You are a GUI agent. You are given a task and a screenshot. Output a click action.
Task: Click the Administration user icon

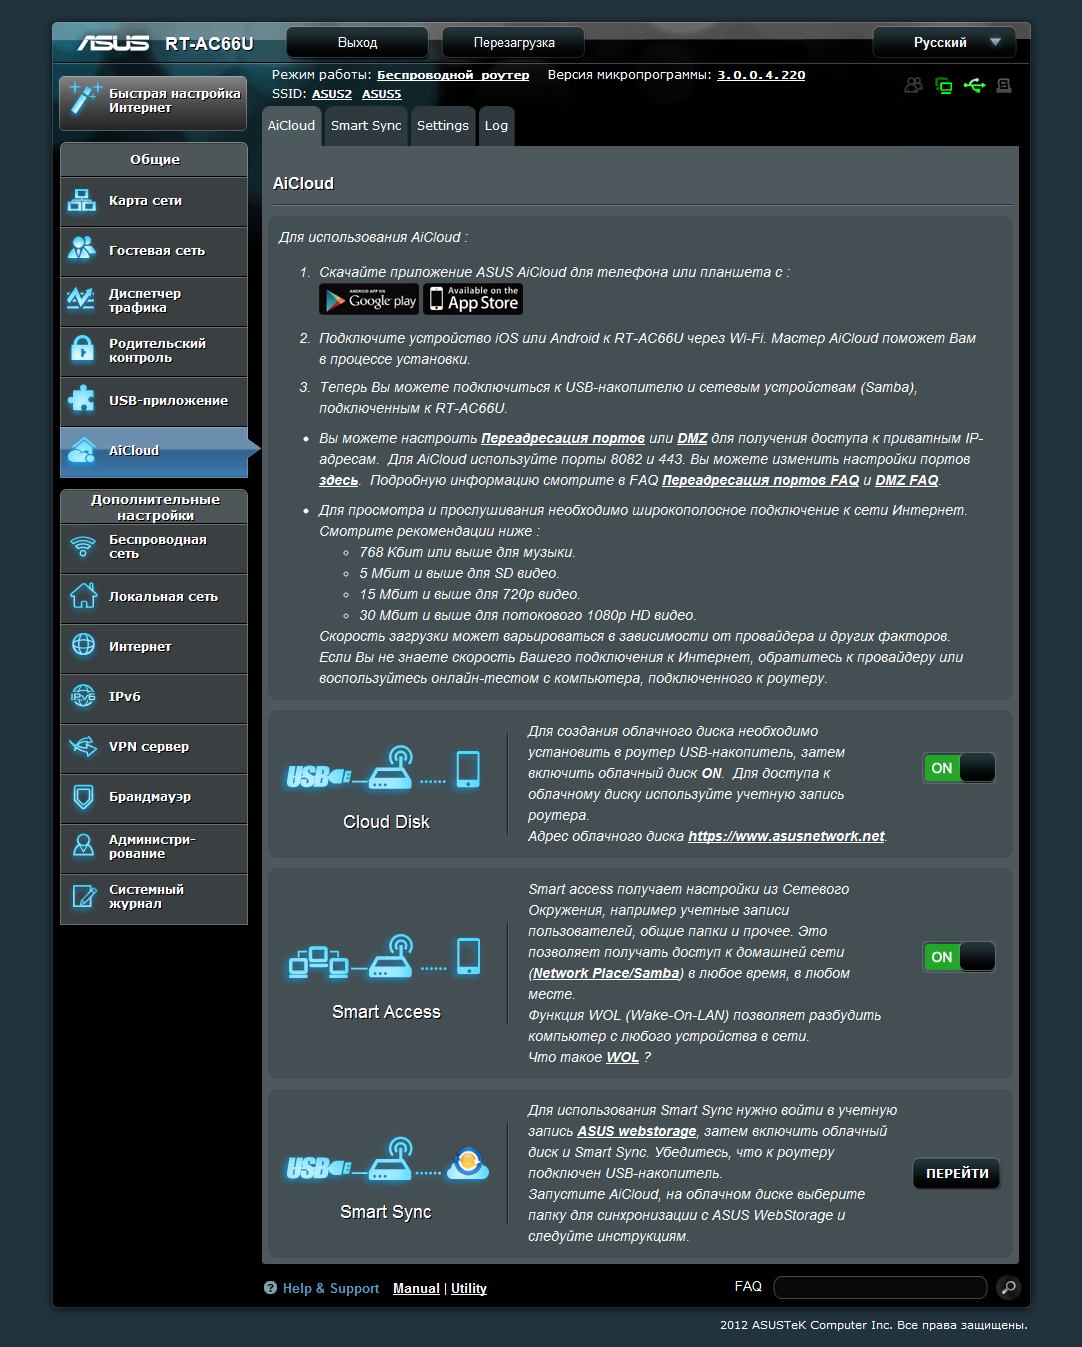[83, 846]
